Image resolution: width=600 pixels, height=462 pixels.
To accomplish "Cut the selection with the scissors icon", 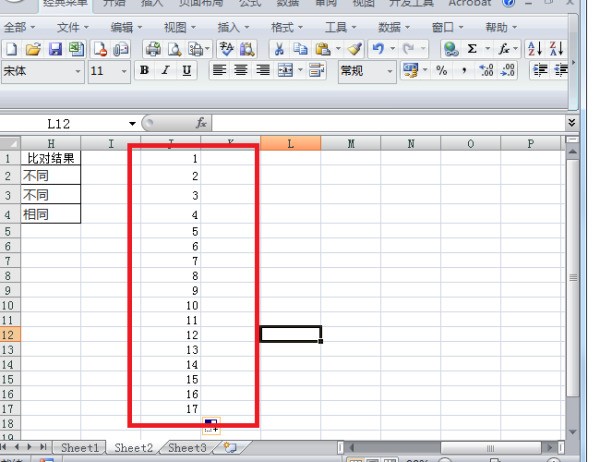I will 279,49.
